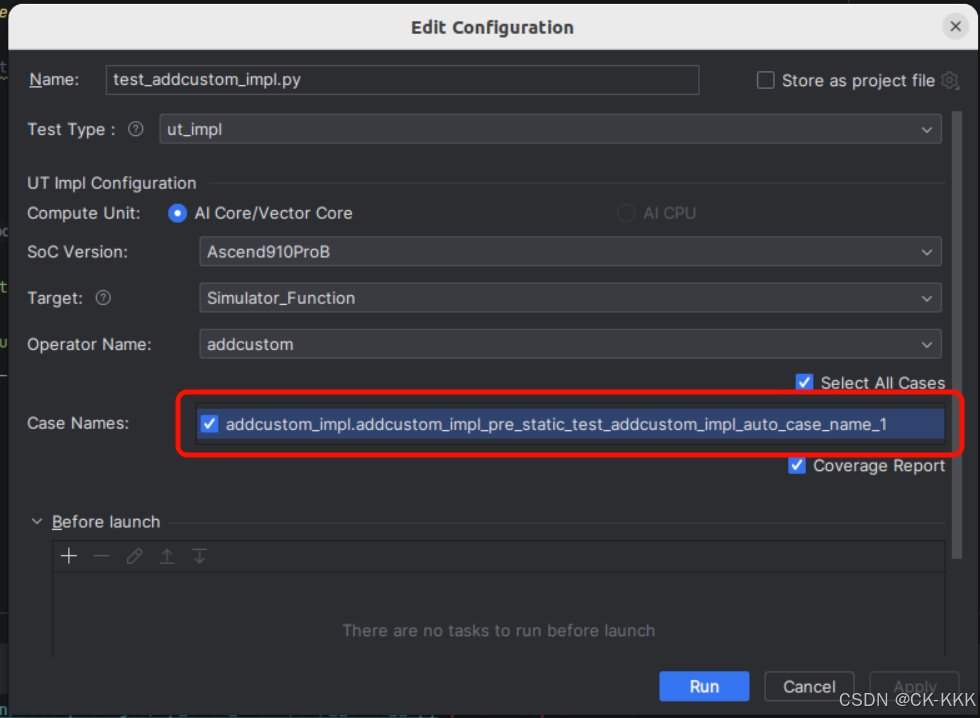Click the edit task pencil icon

[134, 556]
